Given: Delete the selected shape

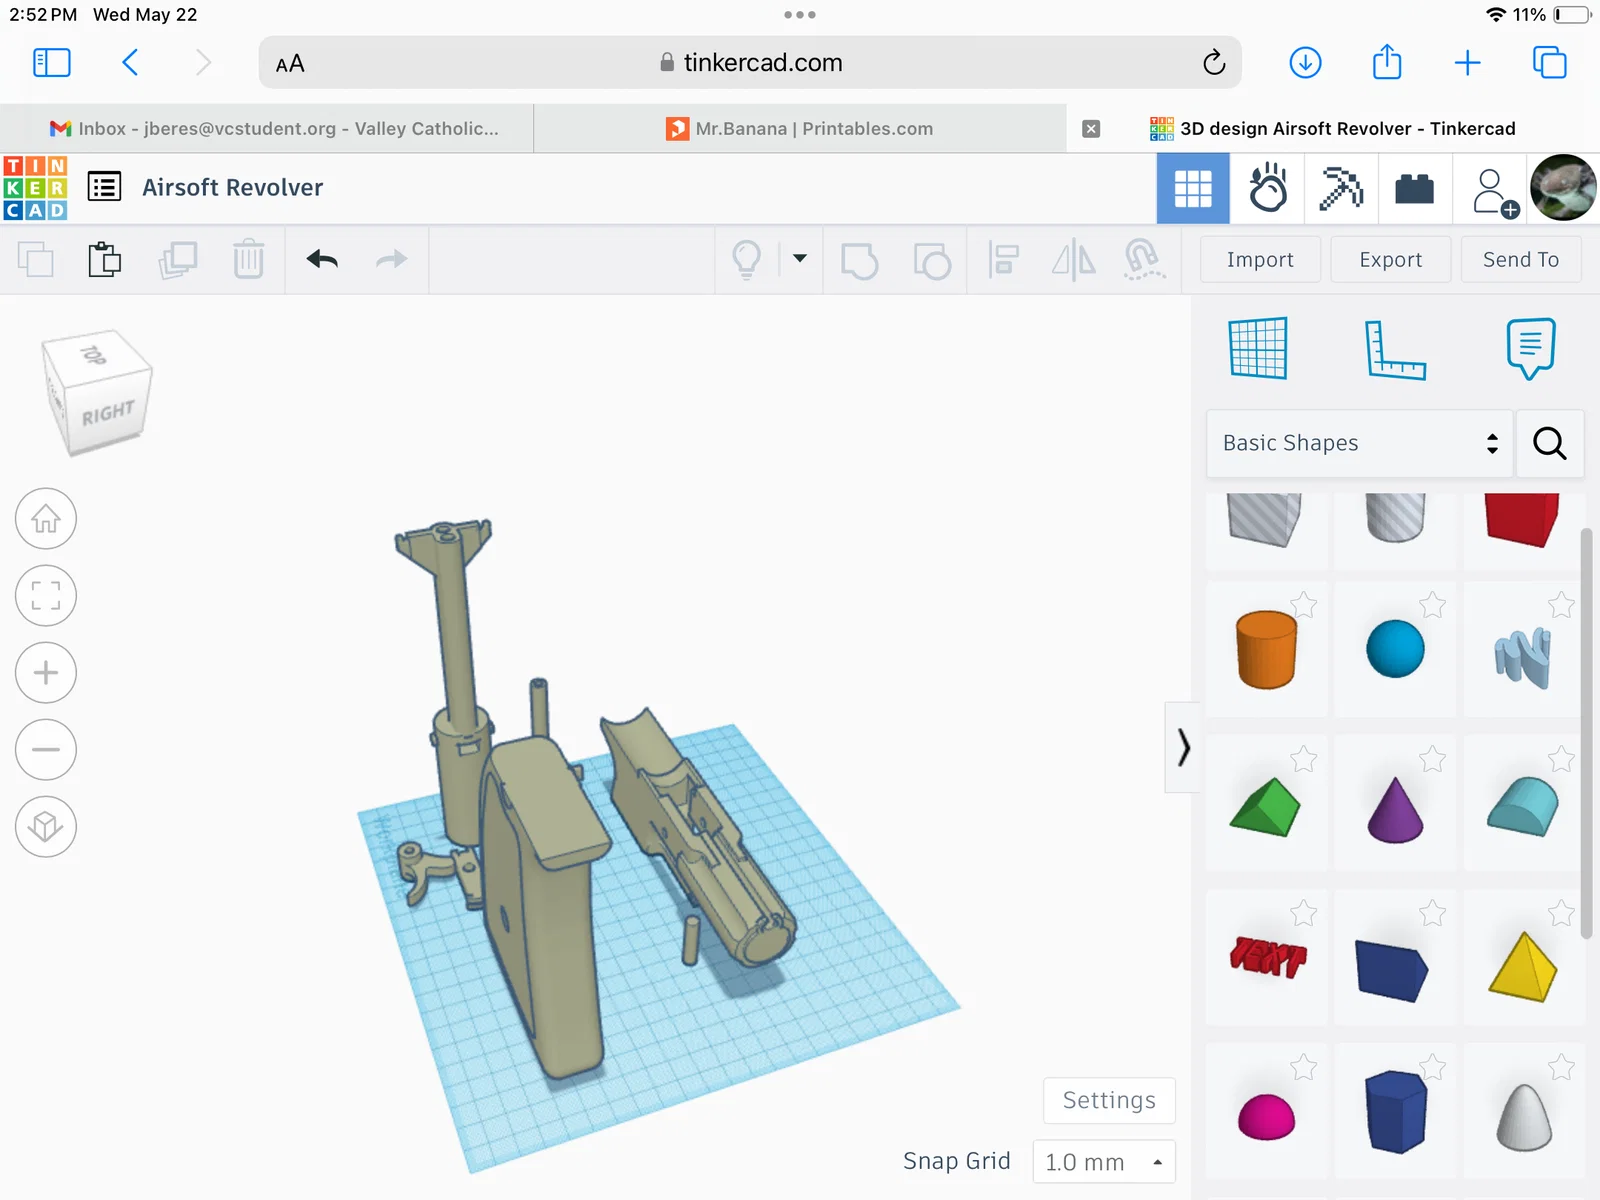Looking at the screenshot, I should pos(248,260).
